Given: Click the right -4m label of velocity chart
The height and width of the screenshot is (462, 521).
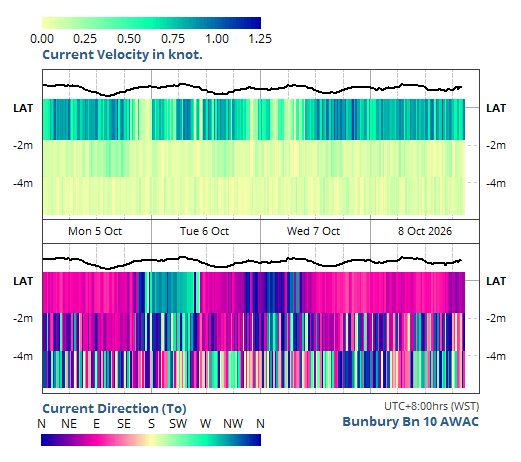Looking at the screenshot, I should pyautogui.click(x=496, y=183).
